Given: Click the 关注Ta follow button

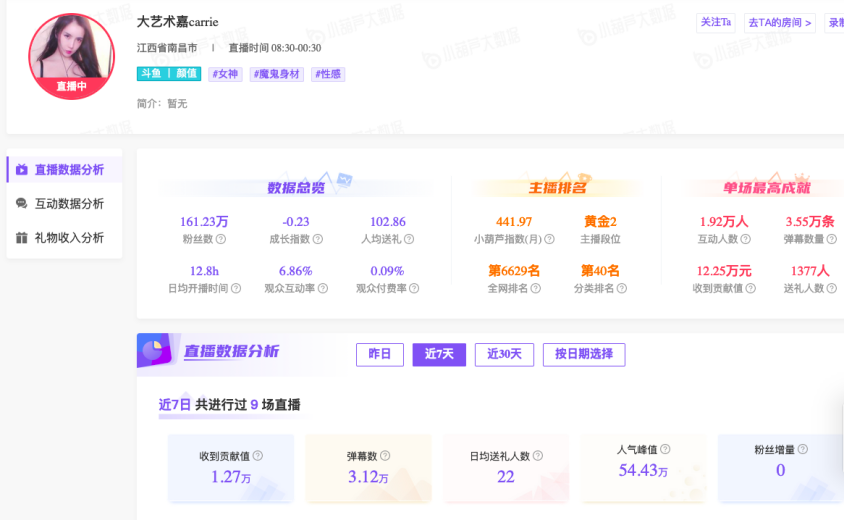Looking at the screenshot, I should point(716,23).
